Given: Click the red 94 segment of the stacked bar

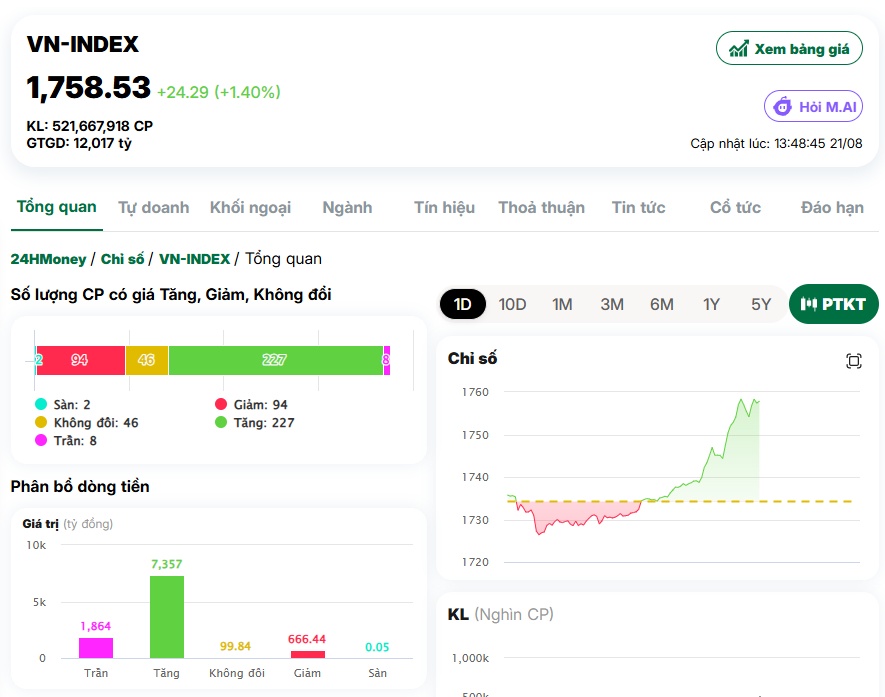Looking at the screenshot, I should tap(81, 360).
